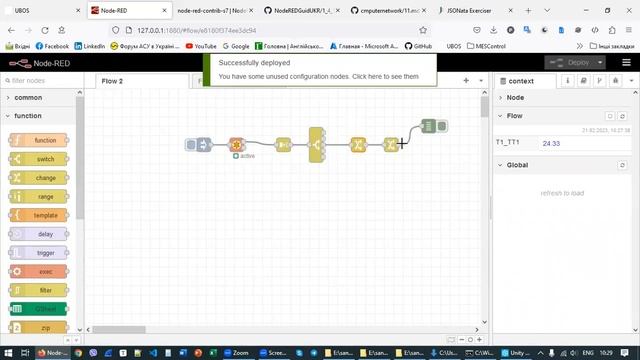Select the split node on canvas
The height and width of the screenshot is (360, 640).
coord(283,144)
